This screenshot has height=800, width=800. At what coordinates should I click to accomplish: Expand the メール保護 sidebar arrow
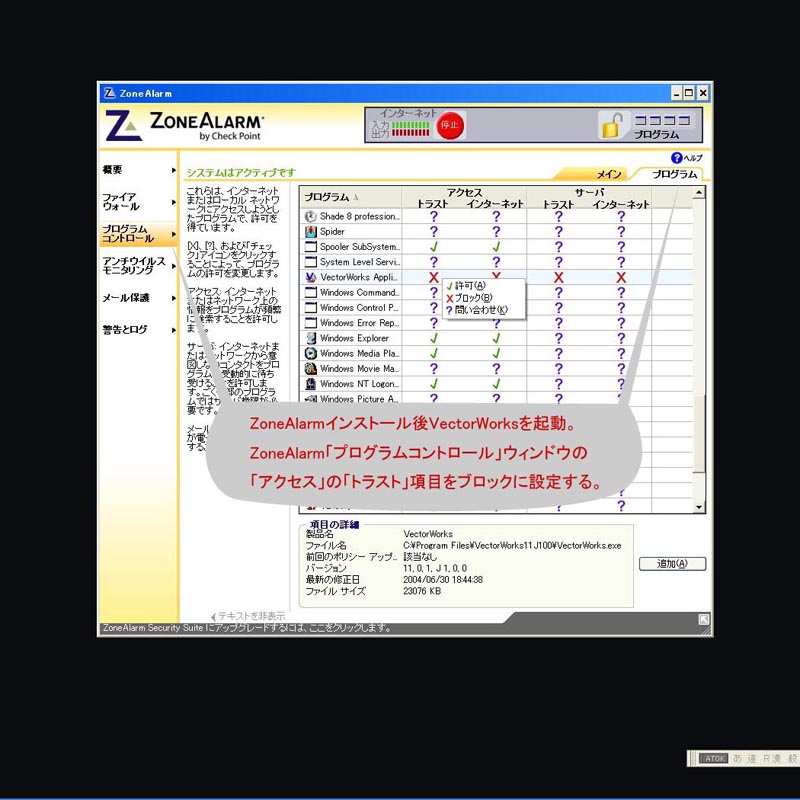[x=173, y=298]
